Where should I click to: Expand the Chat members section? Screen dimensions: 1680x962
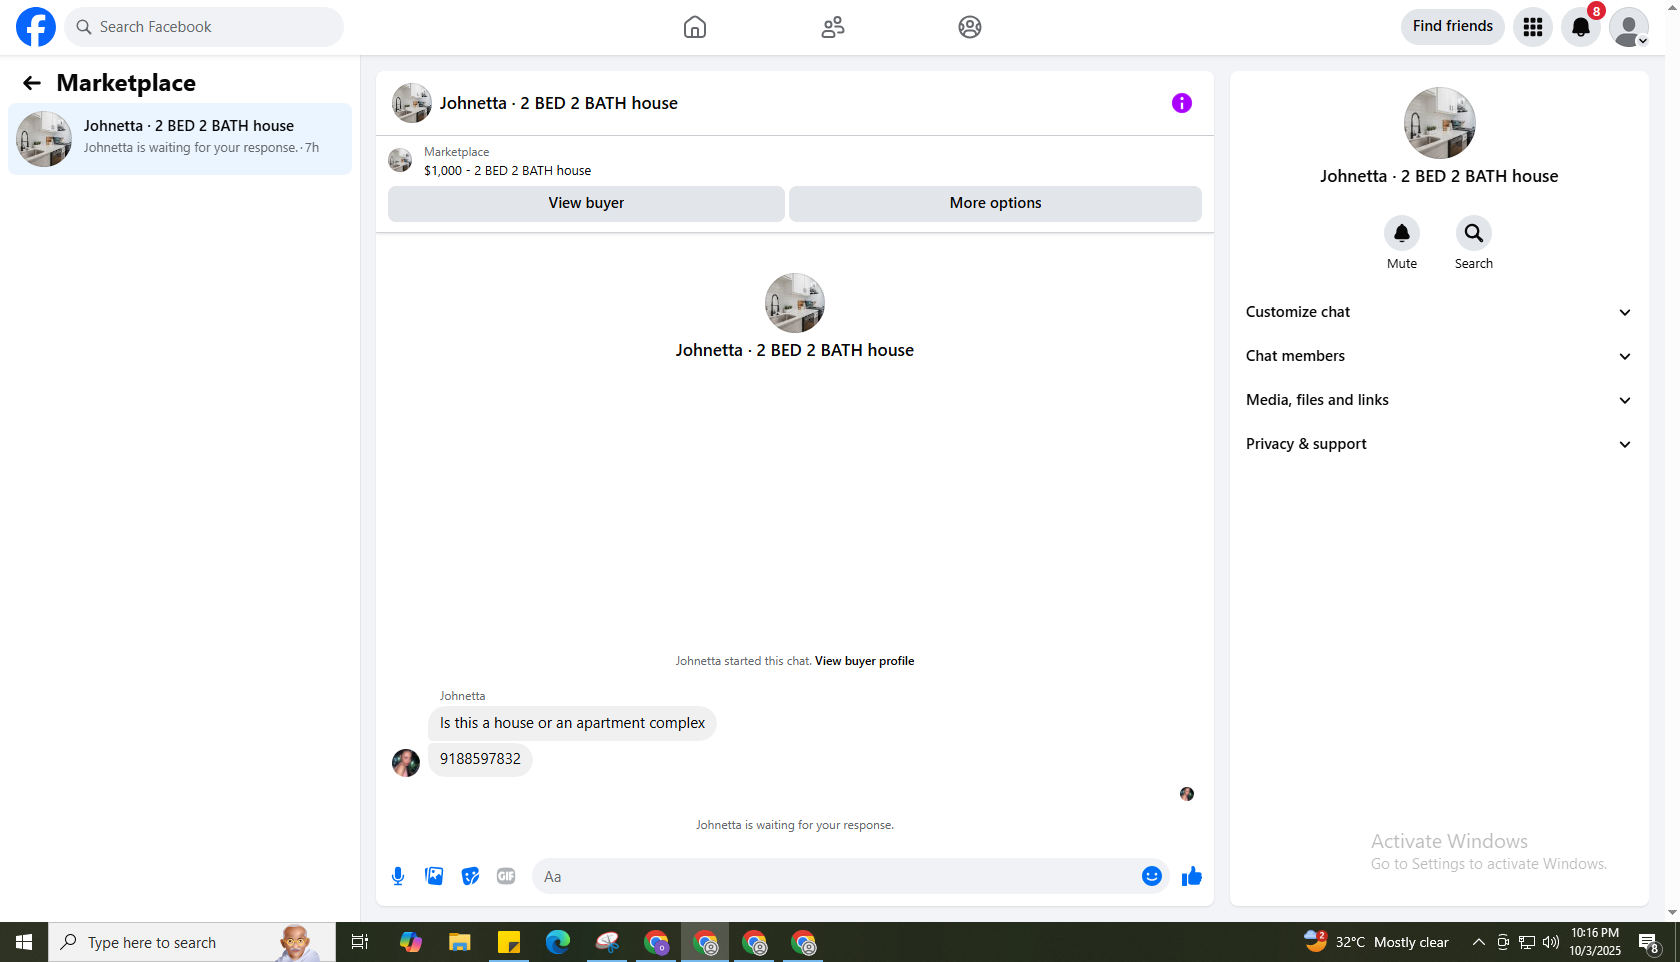click(x=1439, y=356)
